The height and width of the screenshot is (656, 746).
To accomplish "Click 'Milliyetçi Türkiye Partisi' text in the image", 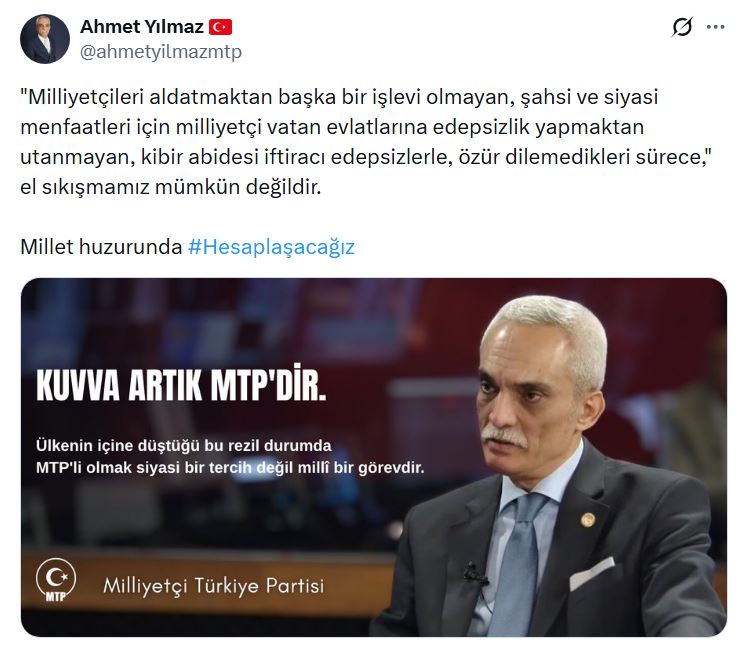I will click(214, 585).
